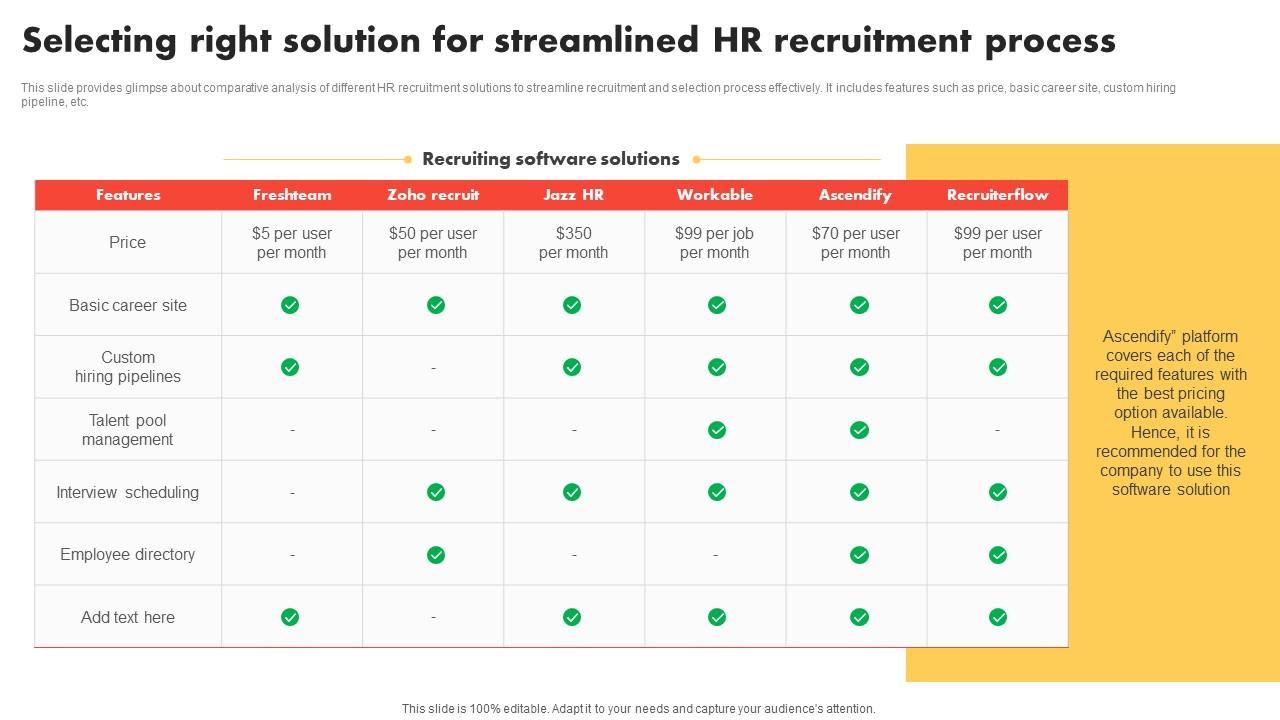Click Workable's dash in Employee directory row

tap(715, 555)
